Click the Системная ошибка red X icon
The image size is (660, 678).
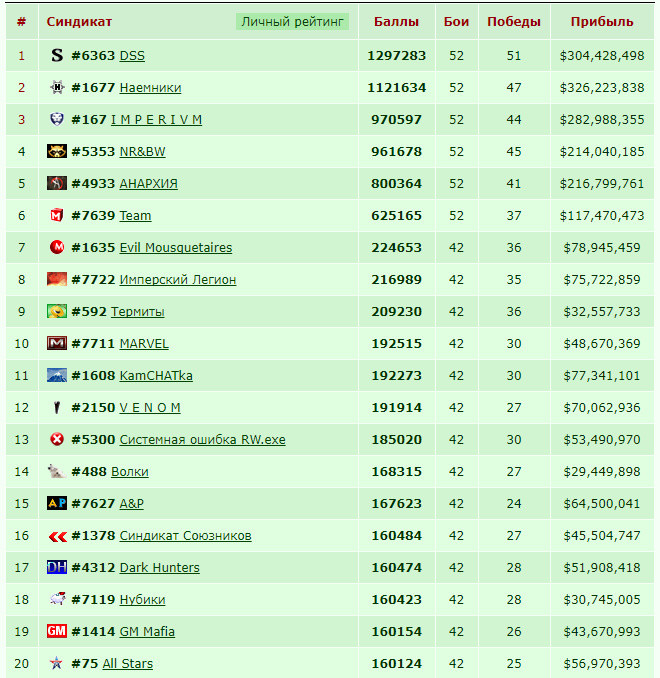(x=57, y=439)
